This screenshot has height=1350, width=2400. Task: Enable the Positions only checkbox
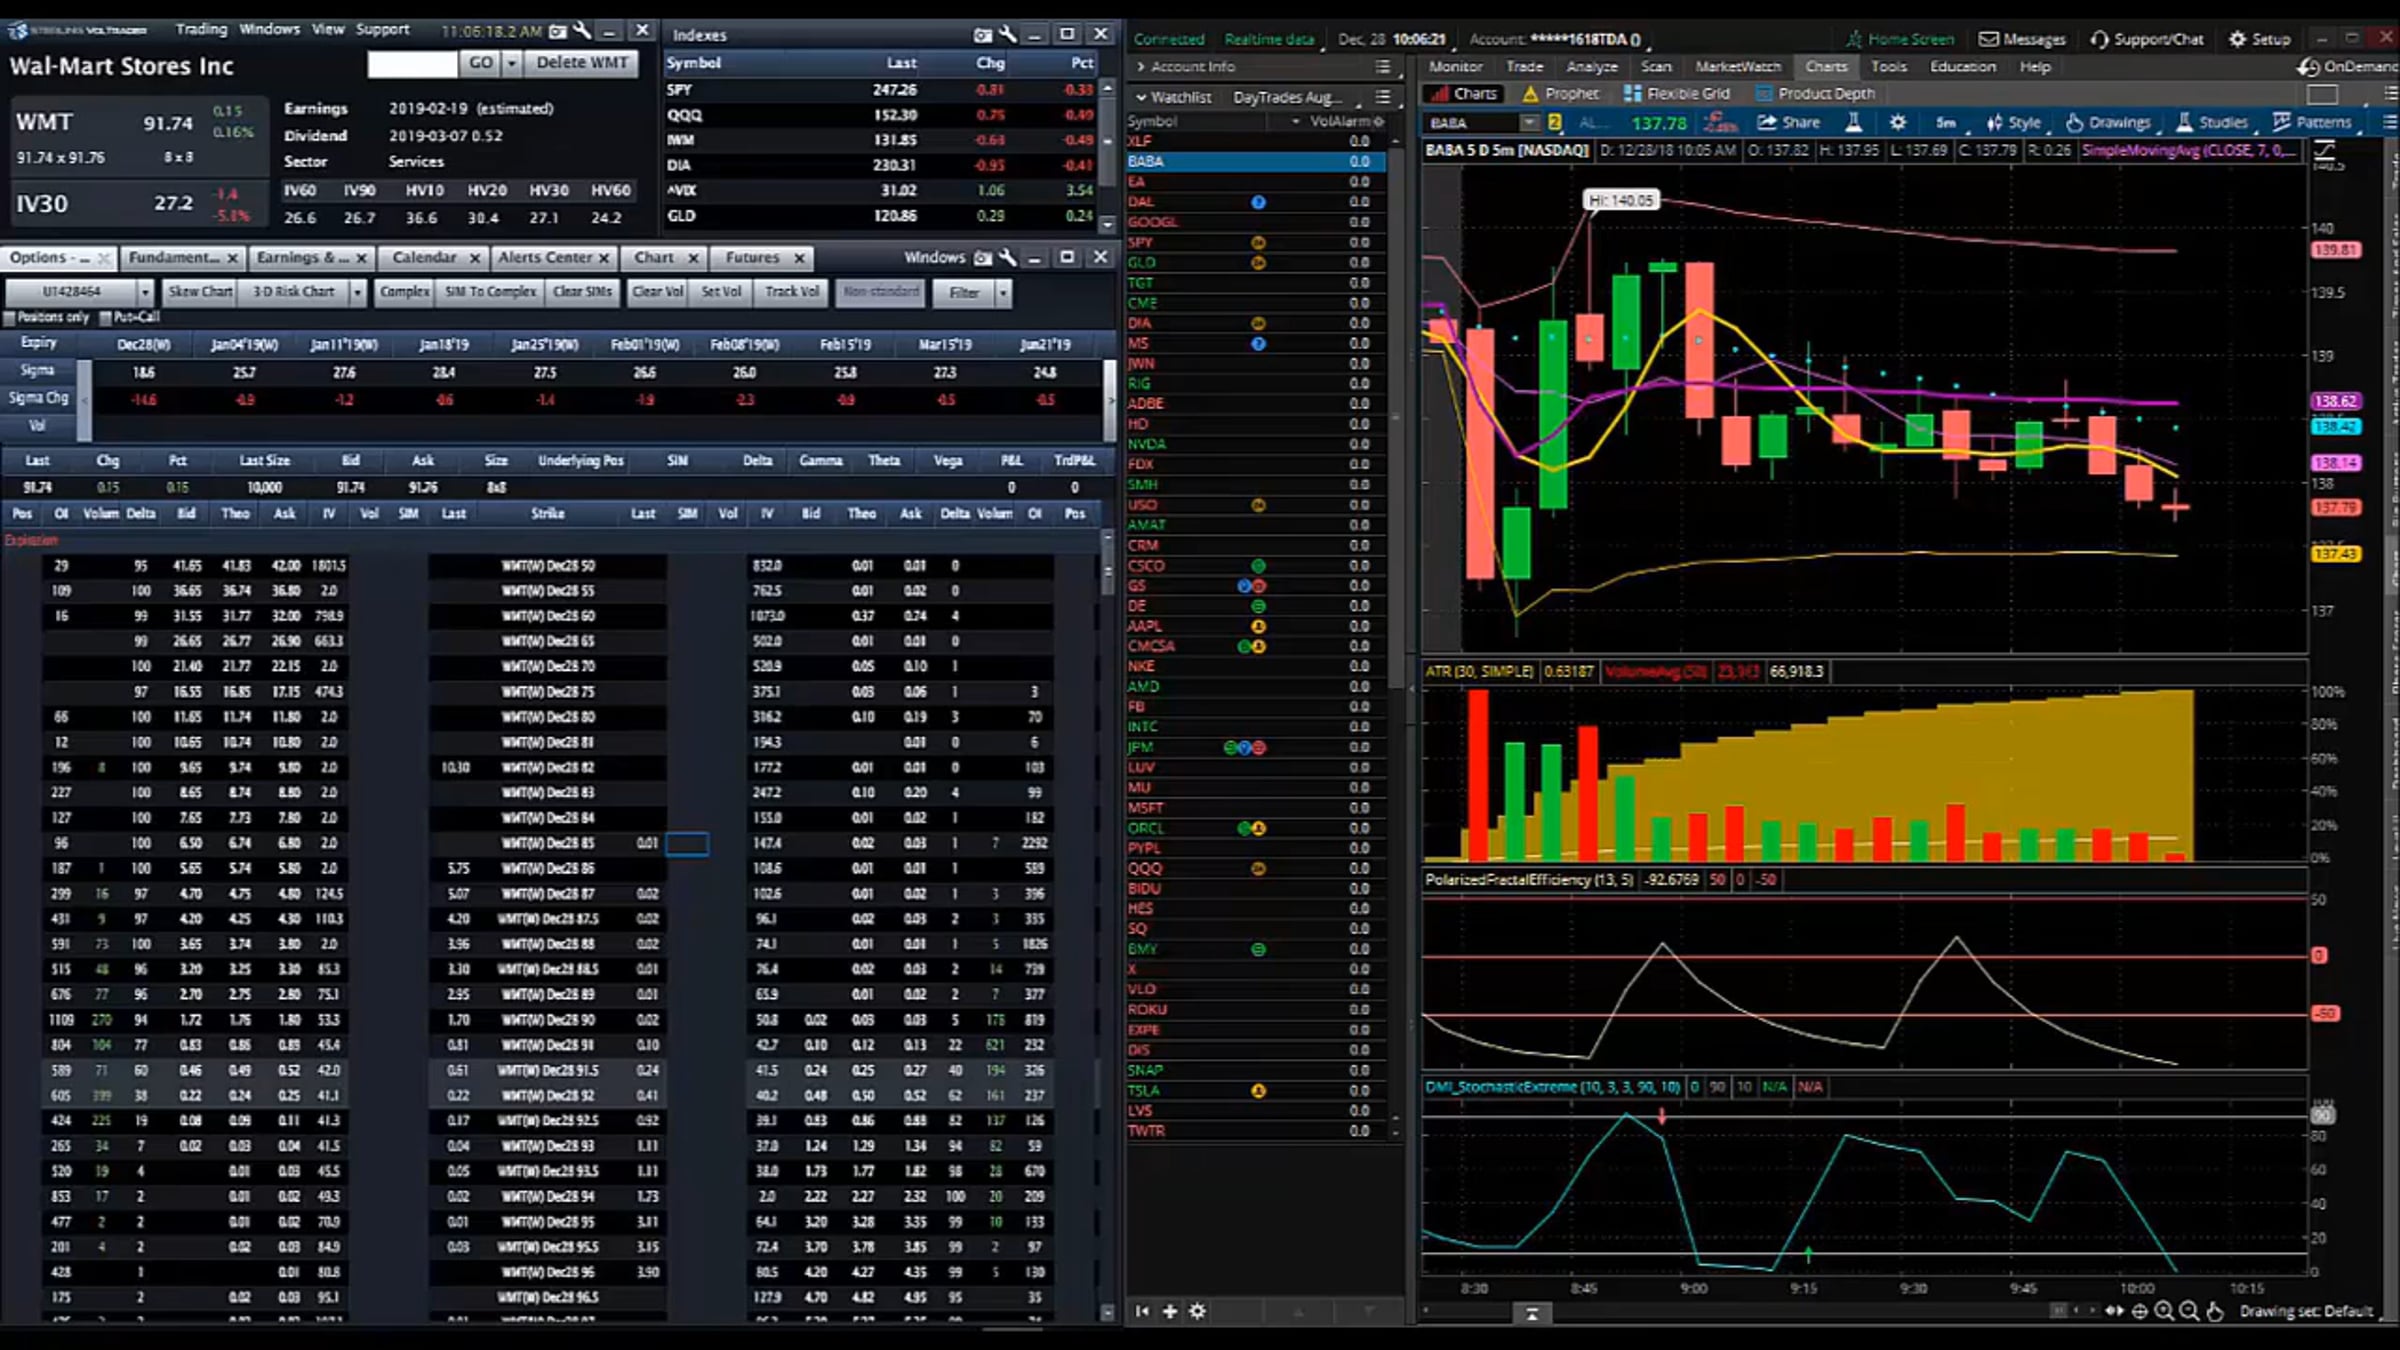coord(10,318)
